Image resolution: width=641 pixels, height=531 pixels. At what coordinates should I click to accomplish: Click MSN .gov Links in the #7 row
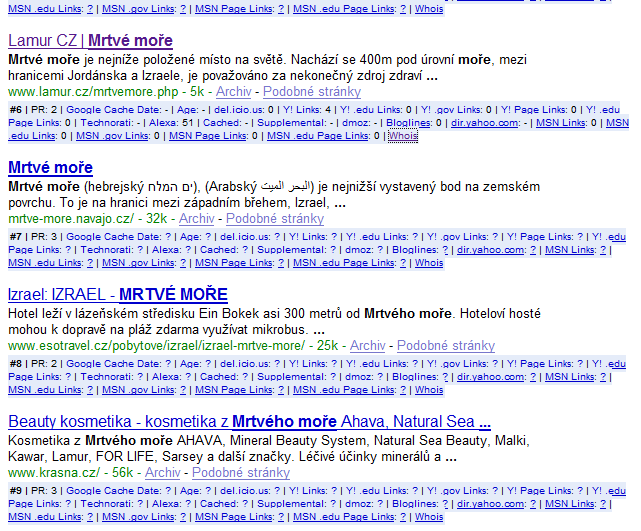point(138,263)
